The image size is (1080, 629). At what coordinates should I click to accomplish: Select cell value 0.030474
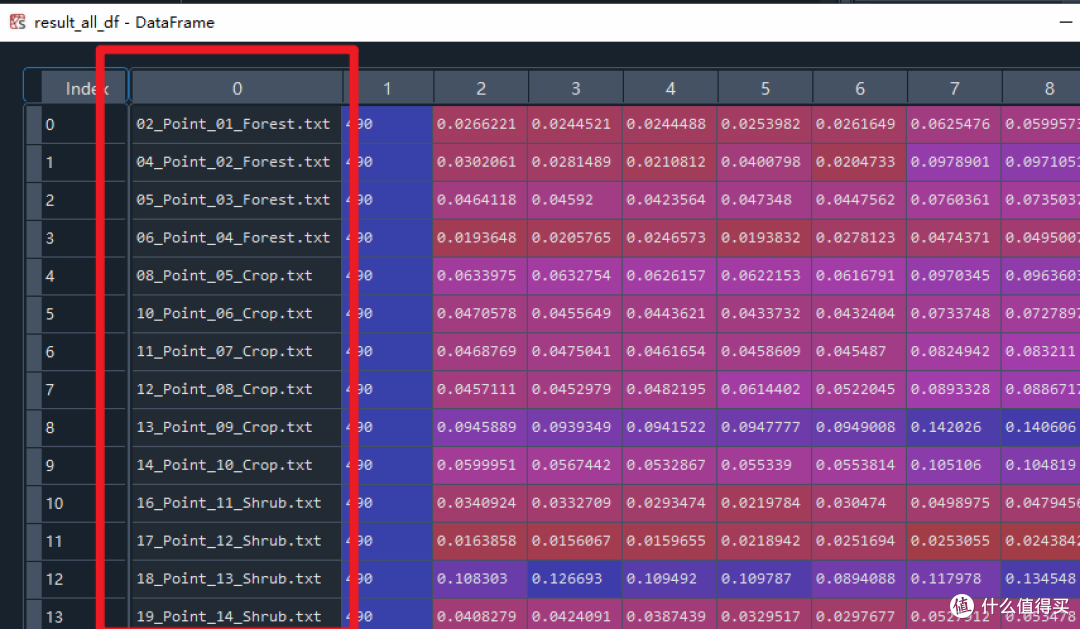[860, 504]
